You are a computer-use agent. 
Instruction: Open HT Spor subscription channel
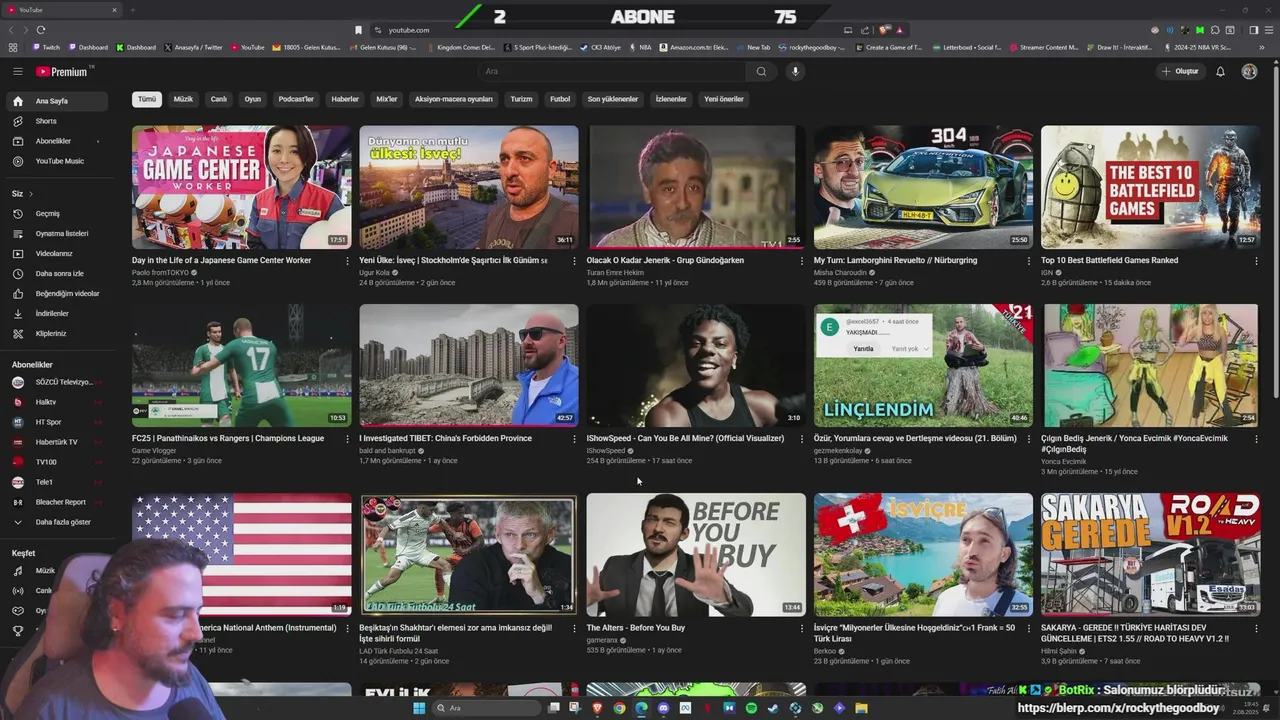[x=58, y=422]
